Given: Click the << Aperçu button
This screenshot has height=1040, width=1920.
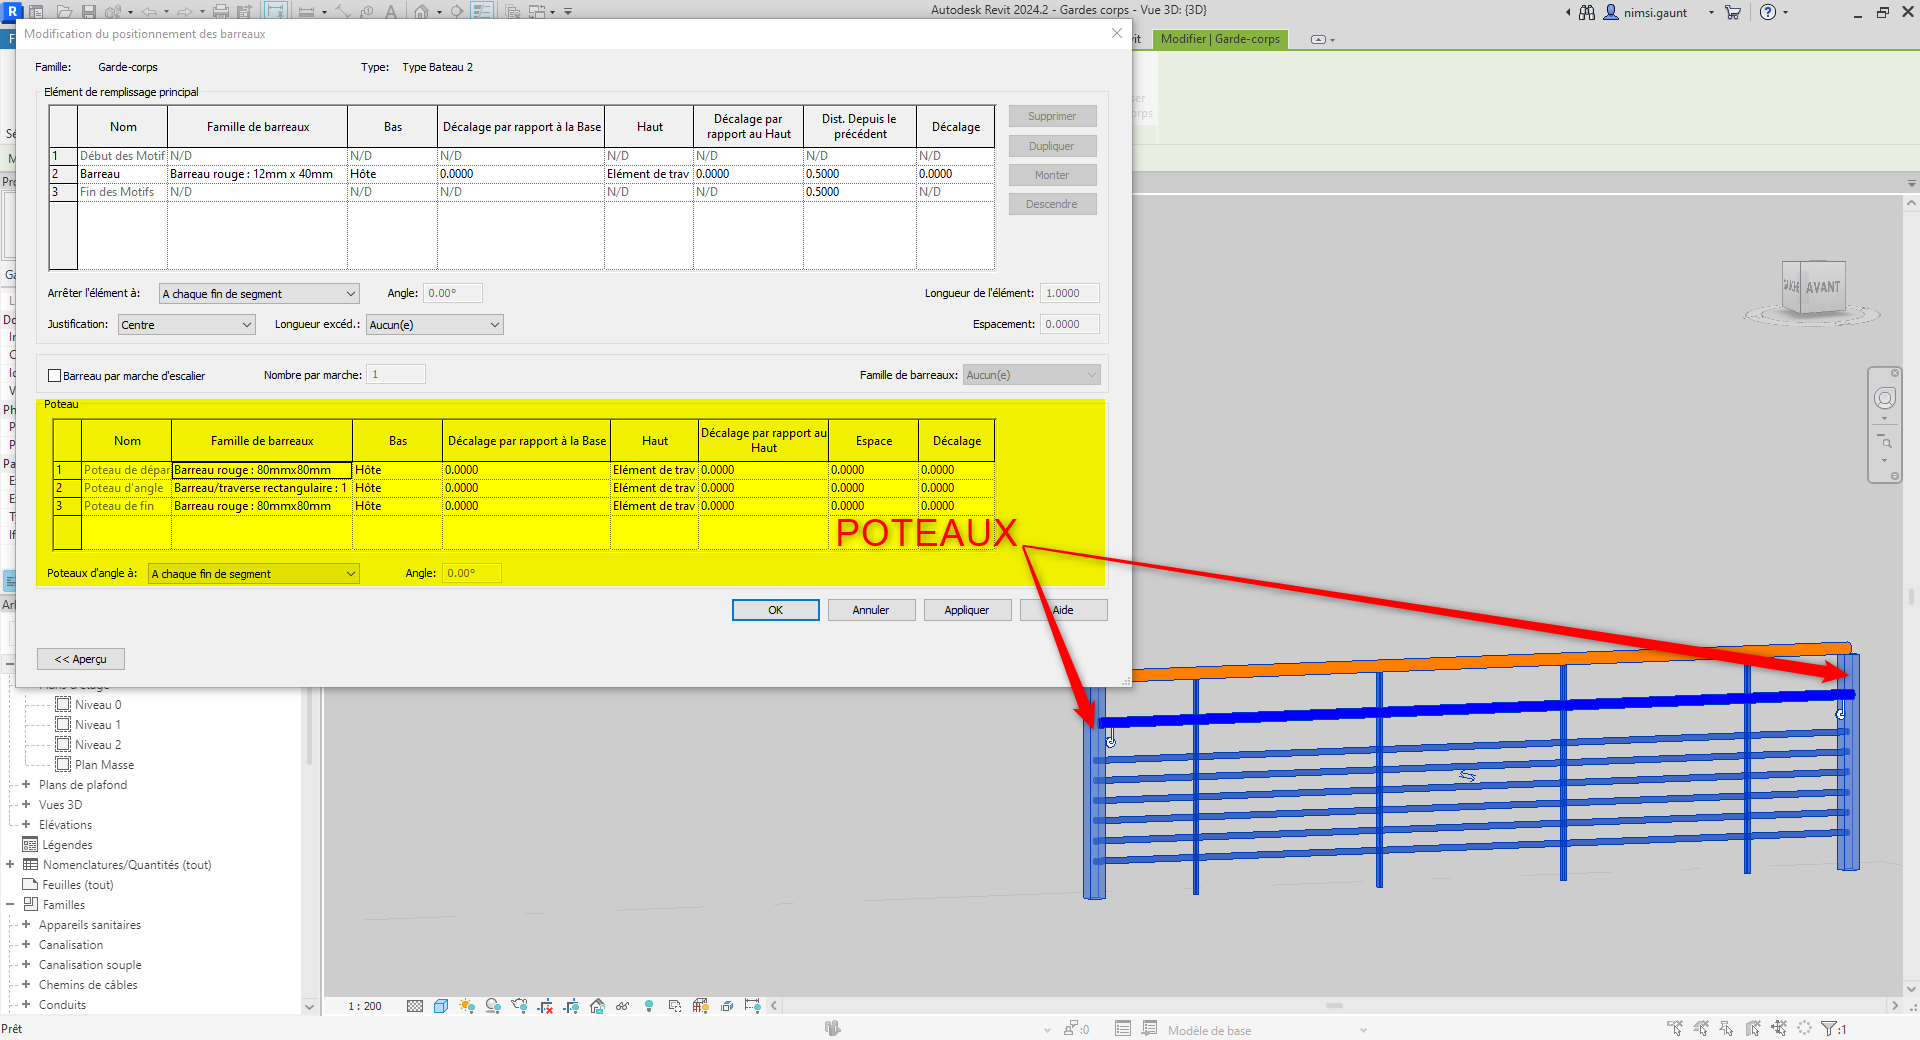Looking at the screenshot, I should point(81,659).
